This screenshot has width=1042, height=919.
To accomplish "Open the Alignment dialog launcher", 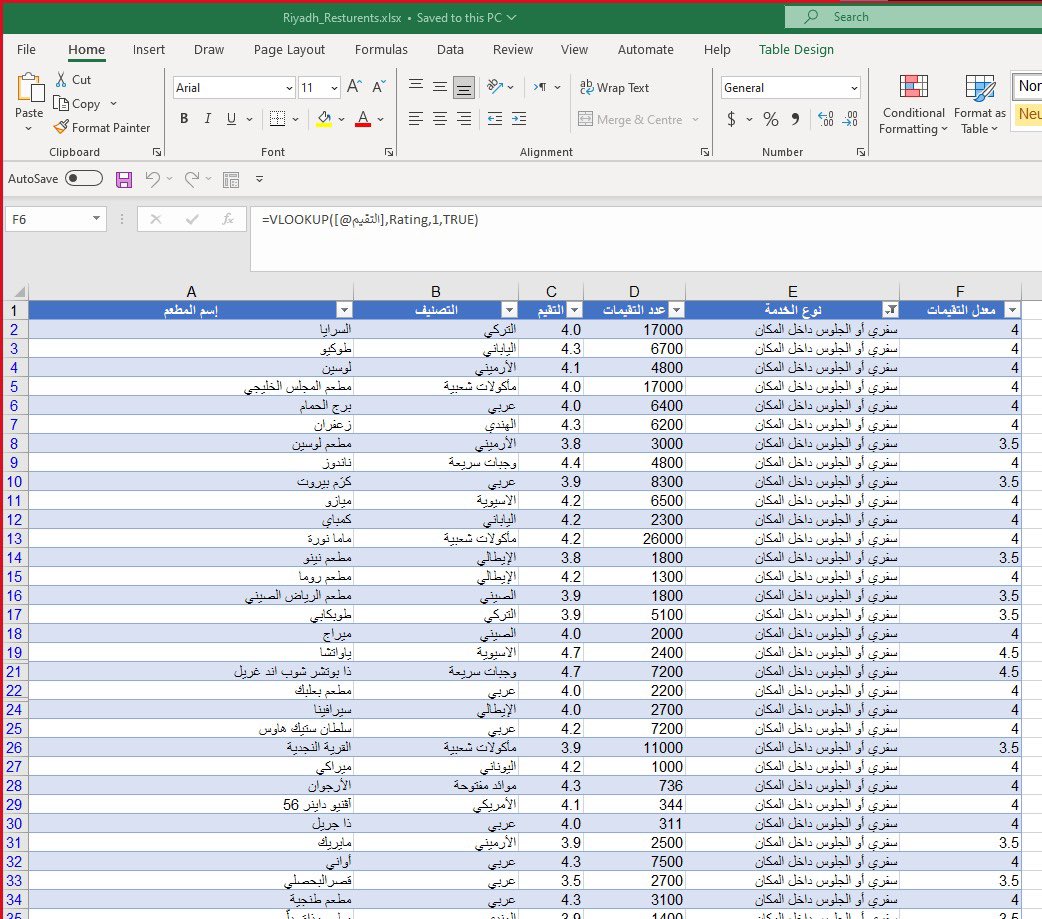I will point(704,152).
